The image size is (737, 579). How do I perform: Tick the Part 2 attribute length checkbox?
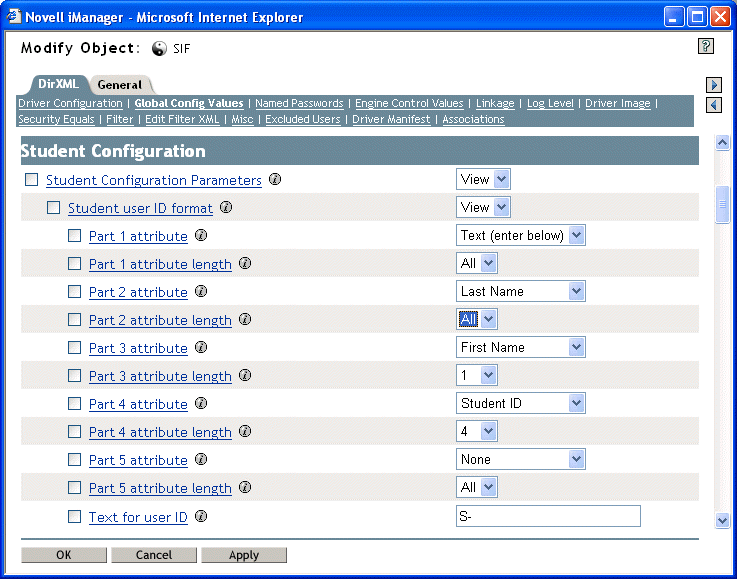tap(75, 320)
